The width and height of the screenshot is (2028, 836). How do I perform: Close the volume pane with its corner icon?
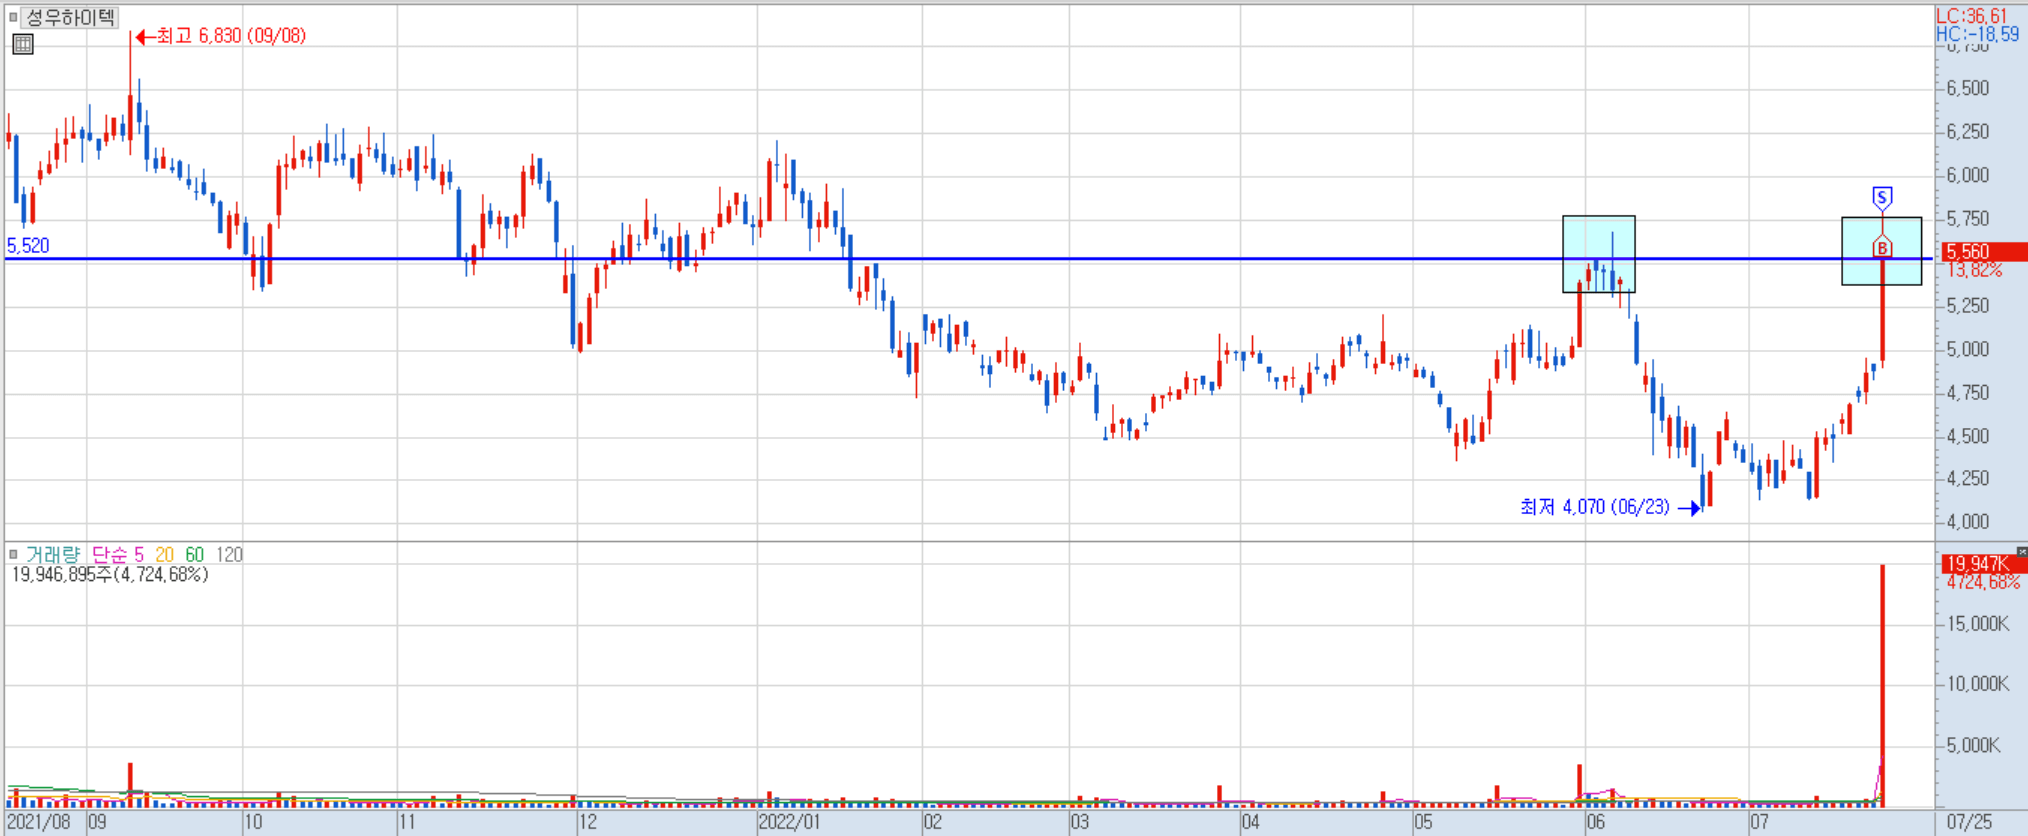[x=2022, y=551]
